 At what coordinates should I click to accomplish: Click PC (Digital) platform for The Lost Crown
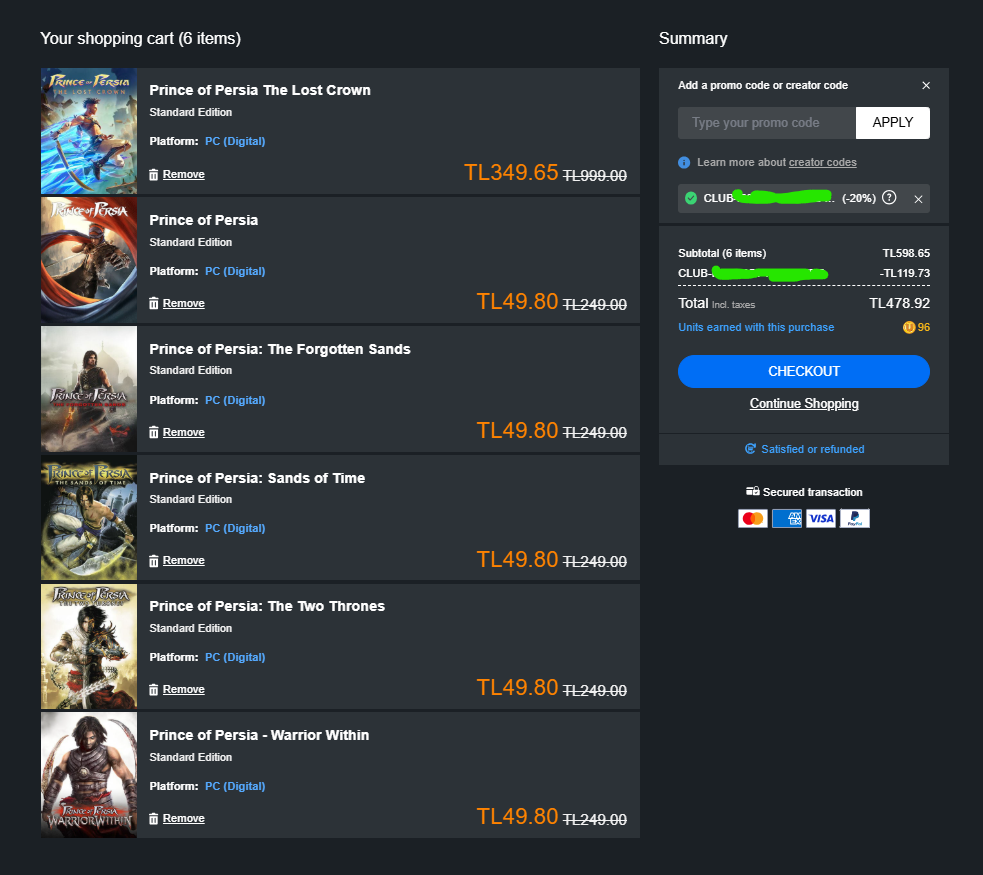click(235, 141)
